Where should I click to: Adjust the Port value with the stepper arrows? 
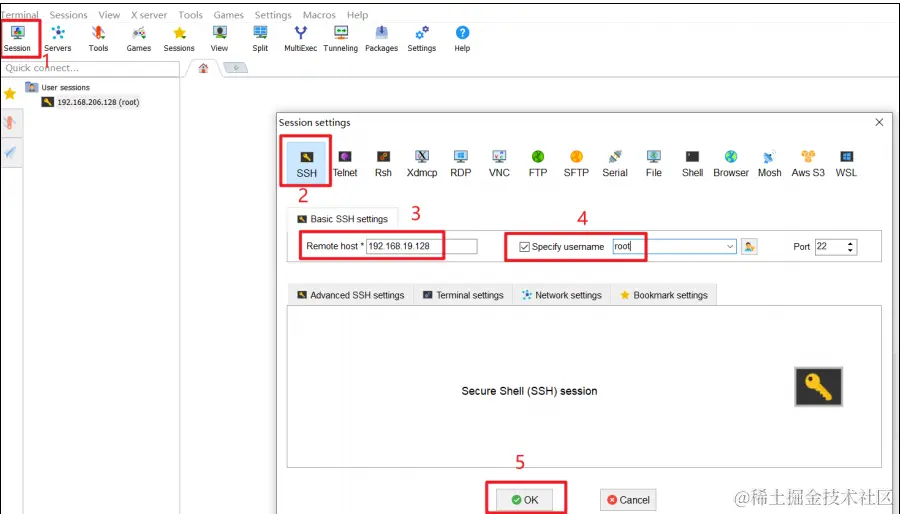851,247
